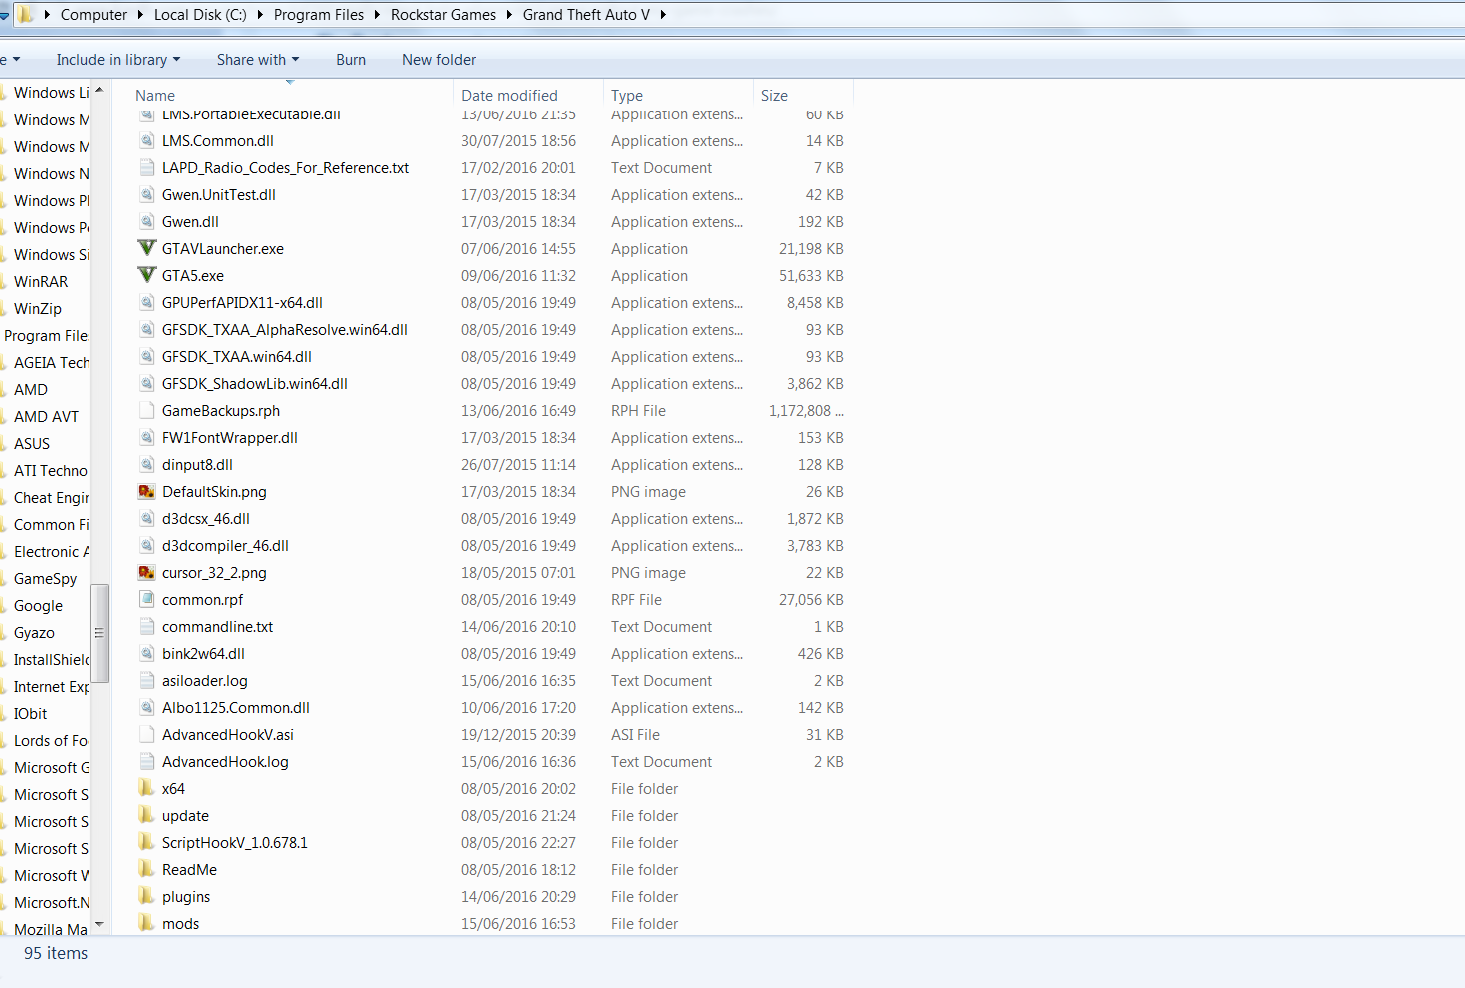Select WinZip folder in navigation tree

(x=38, y=308)
